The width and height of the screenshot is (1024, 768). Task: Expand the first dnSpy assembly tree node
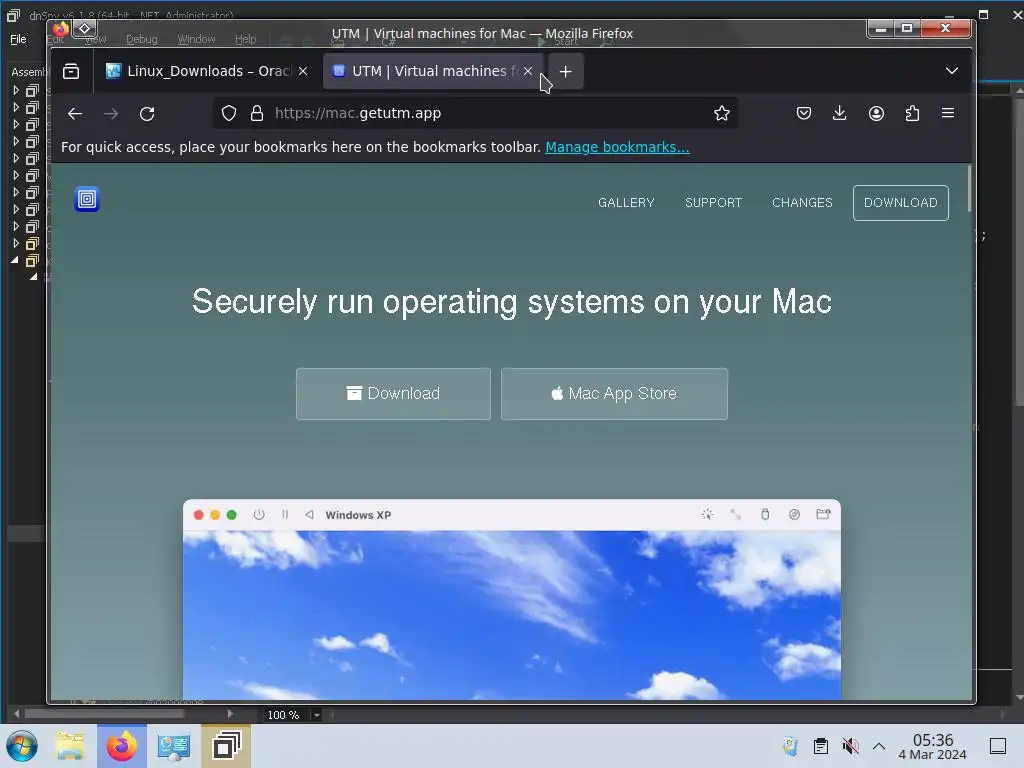pos(16,90)
